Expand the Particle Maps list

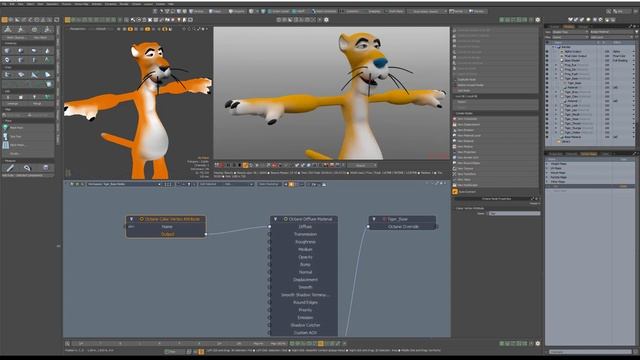click(x=547, y=177)
